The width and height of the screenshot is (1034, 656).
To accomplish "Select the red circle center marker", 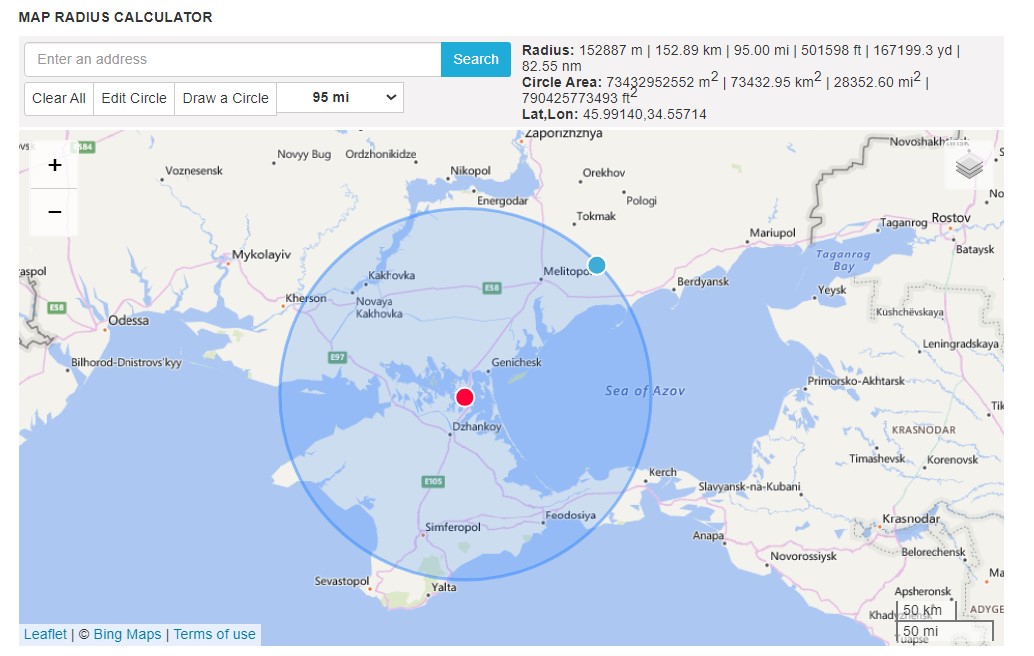I will click(x=465, y=397).
